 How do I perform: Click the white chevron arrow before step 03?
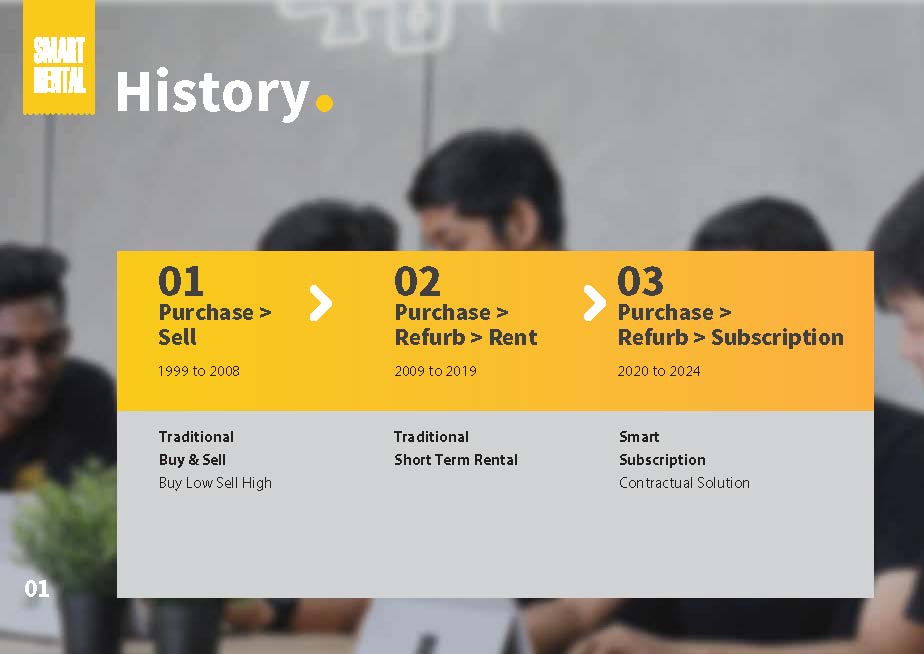point(594,303)
